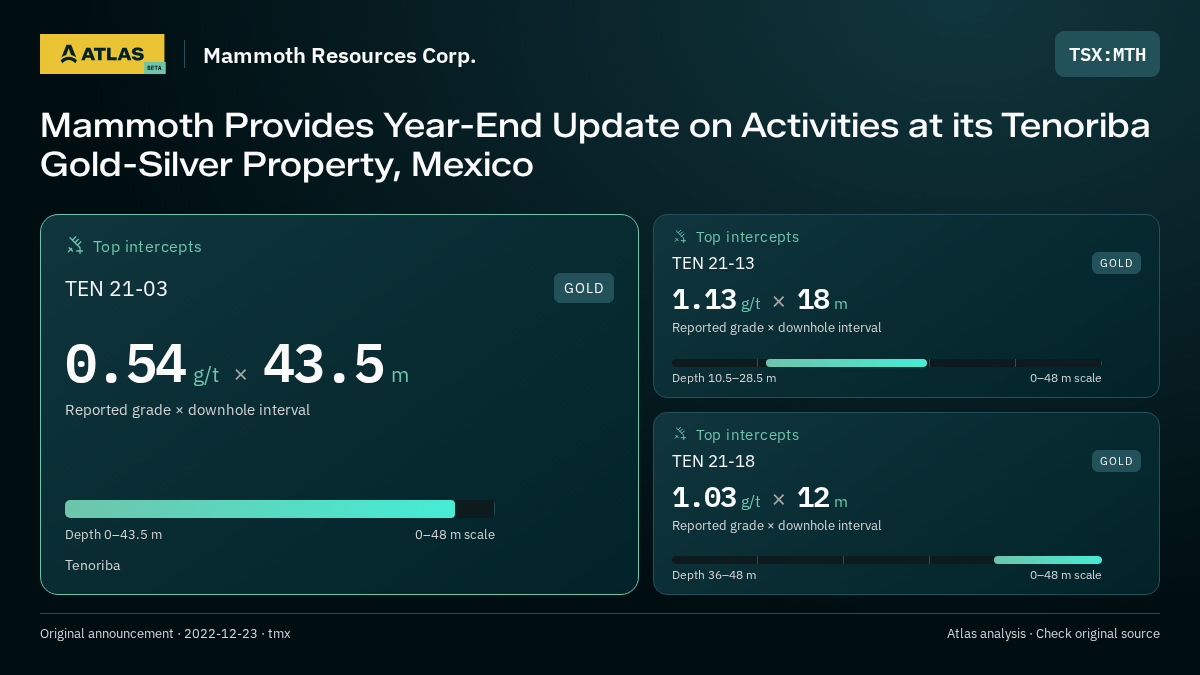1200x675 pixels.
Task: Click 'Reported grade × downhole interval' under 0.54 g/t
Action: (187, 410)
